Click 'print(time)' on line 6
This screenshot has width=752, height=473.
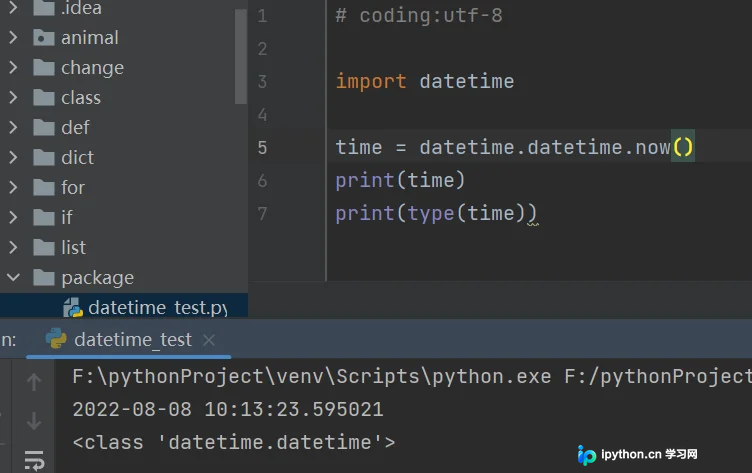click(400, 180)
